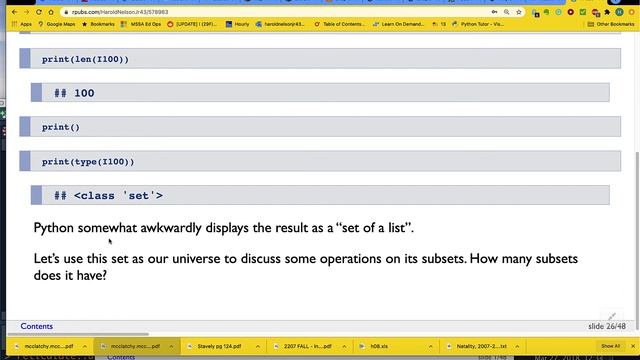The image size is (640, 360).
Task: Expand options for Stavely pg 124.pdf
Action: coord(258,346)
